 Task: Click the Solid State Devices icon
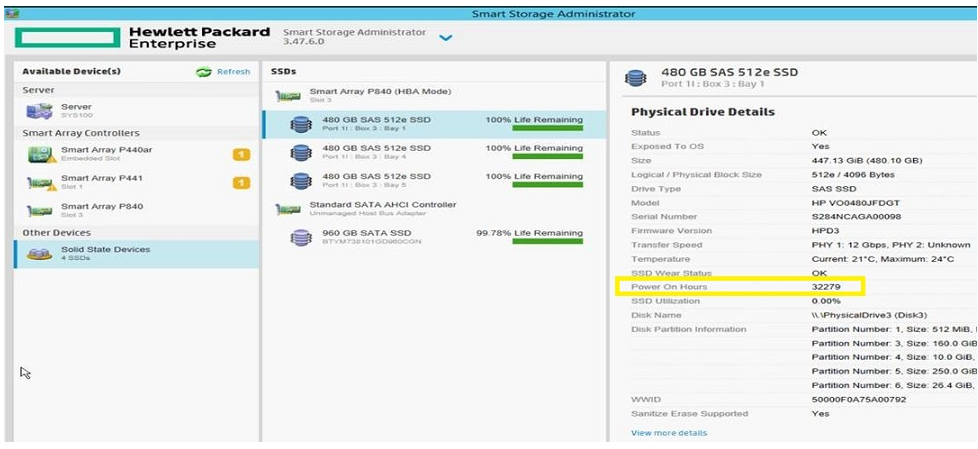(40, 253)
